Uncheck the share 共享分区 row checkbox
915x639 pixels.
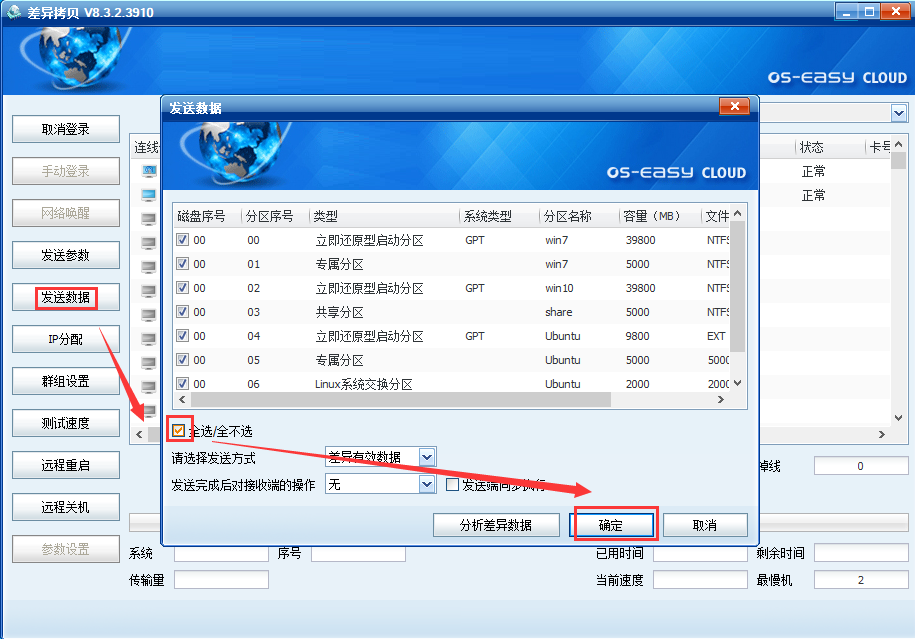coord(182,312)
